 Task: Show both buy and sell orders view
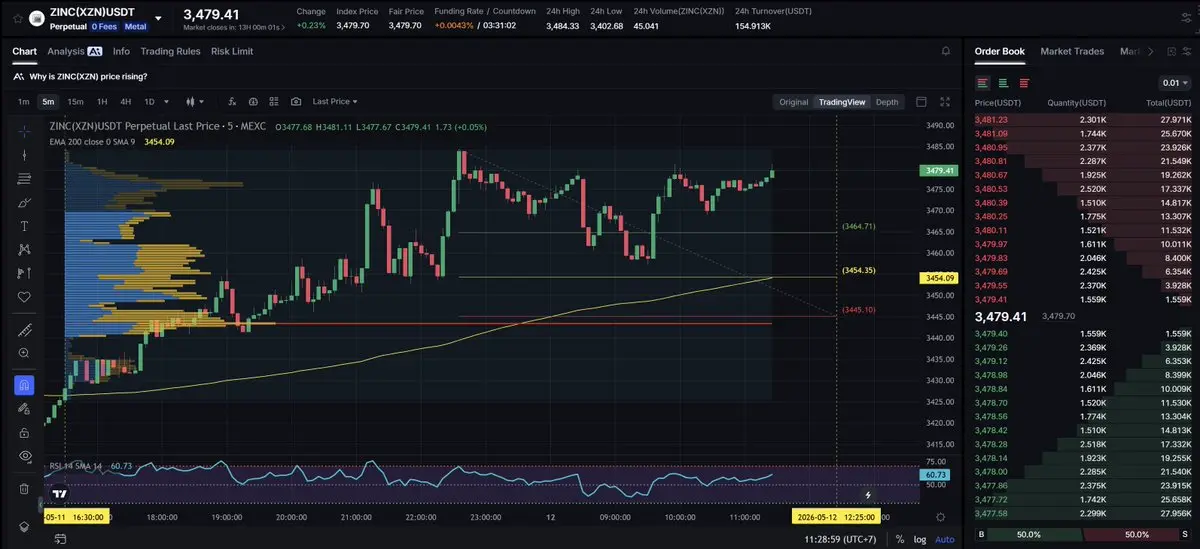pyautogui.click(x=983, y=83)
